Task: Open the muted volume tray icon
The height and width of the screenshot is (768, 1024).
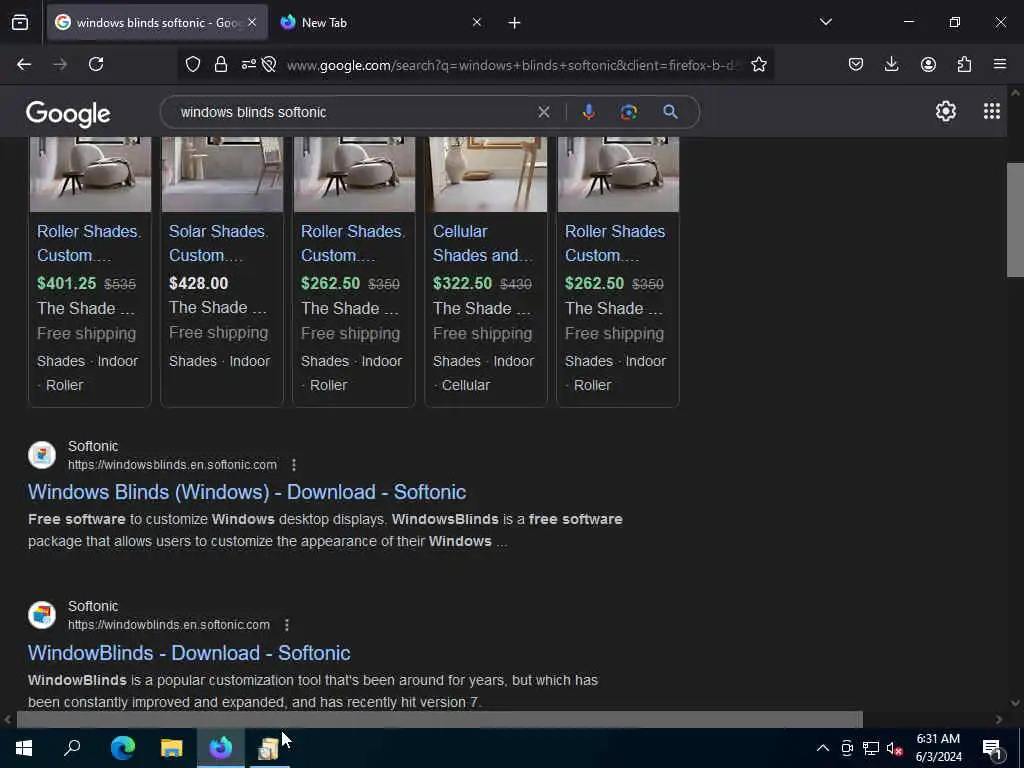Action: pyautogui.click(x=894, y=748)
